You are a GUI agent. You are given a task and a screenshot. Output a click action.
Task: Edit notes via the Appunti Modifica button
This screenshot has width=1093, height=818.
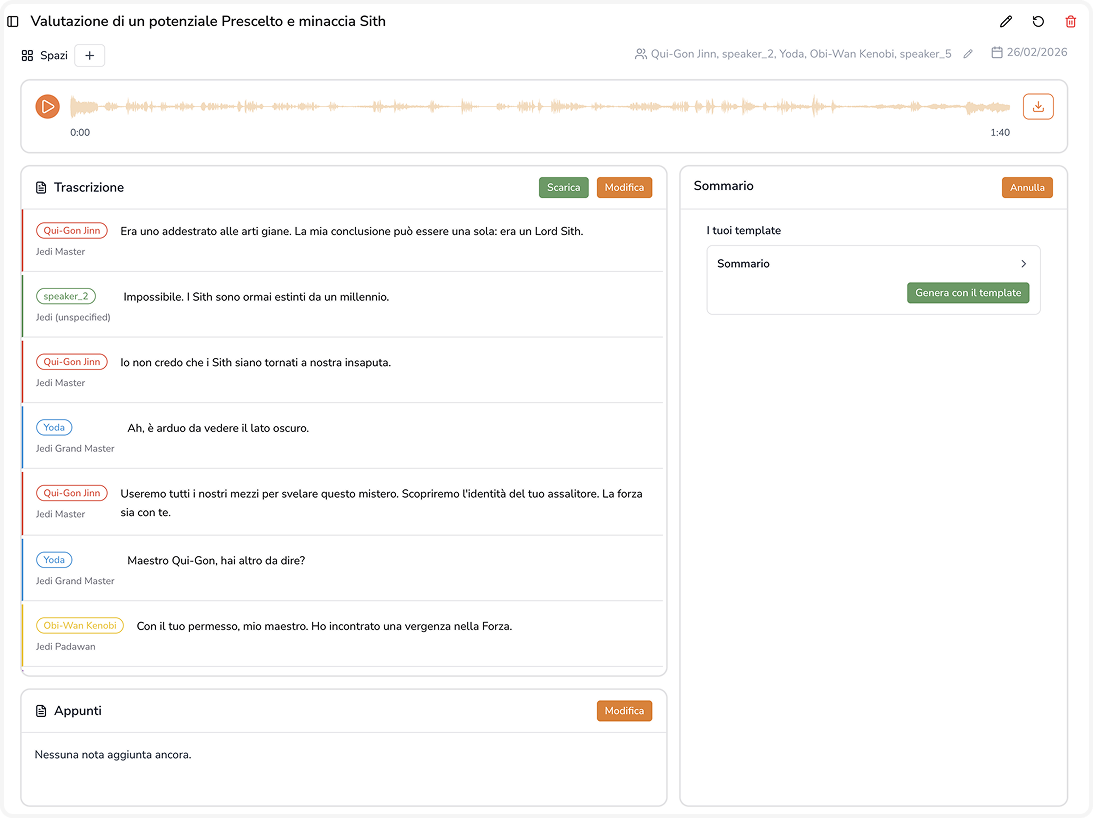click(624, 711)
